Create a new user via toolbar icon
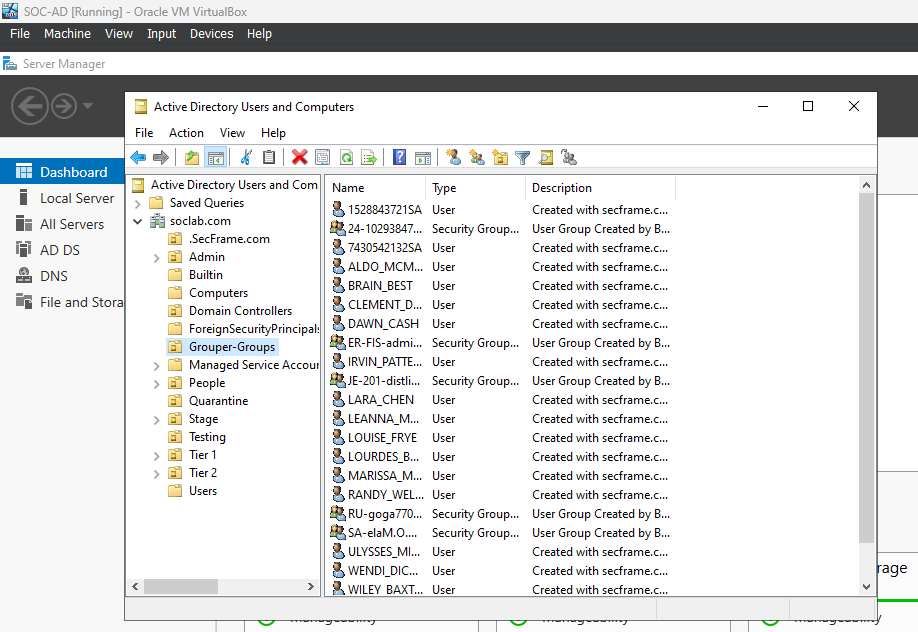The image size is (918, 632). tap(453, 157)
